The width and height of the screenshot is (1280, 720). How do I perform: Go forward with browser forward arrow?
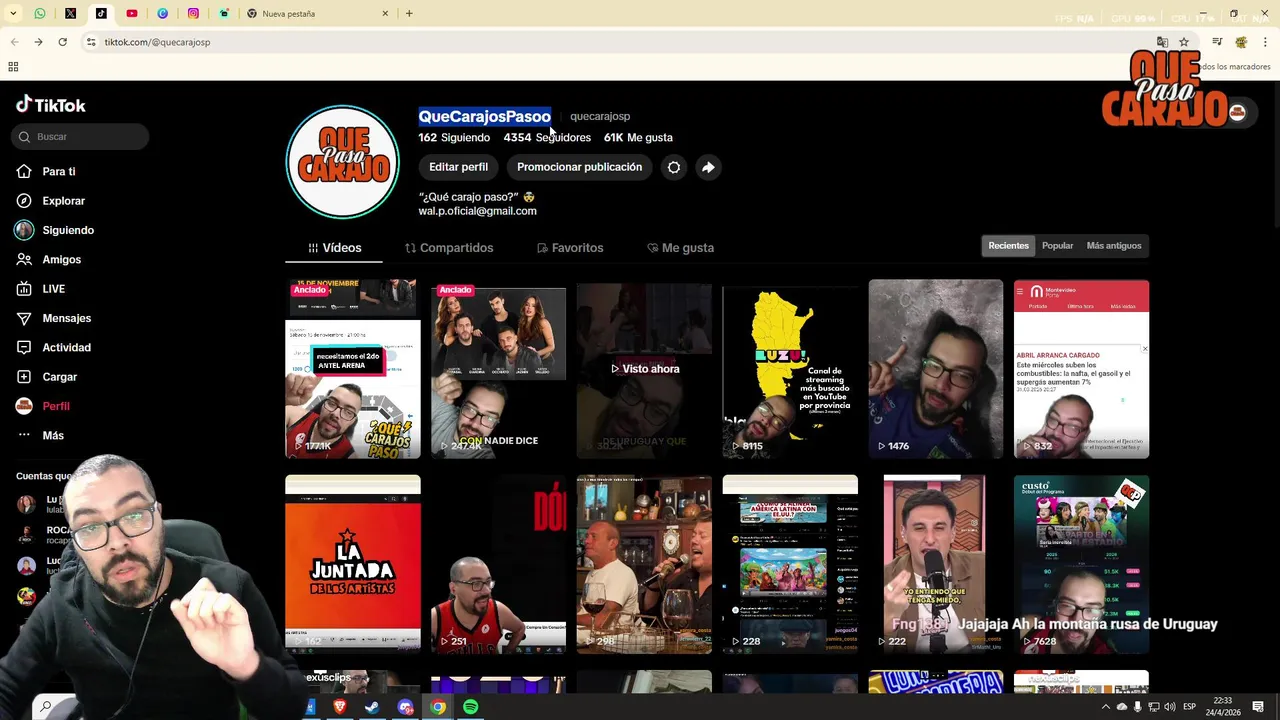38,42
